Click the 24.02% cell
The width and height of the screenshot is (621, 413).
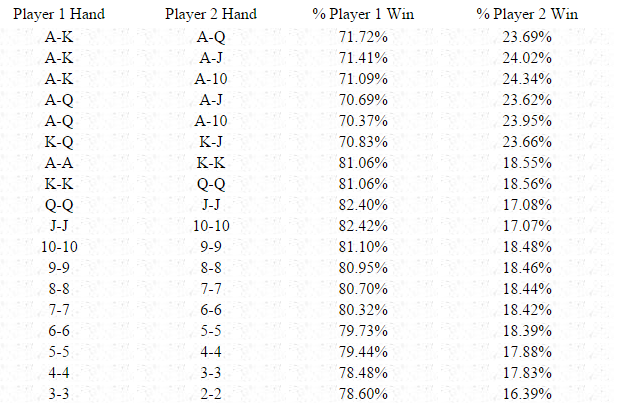(527, 57)
